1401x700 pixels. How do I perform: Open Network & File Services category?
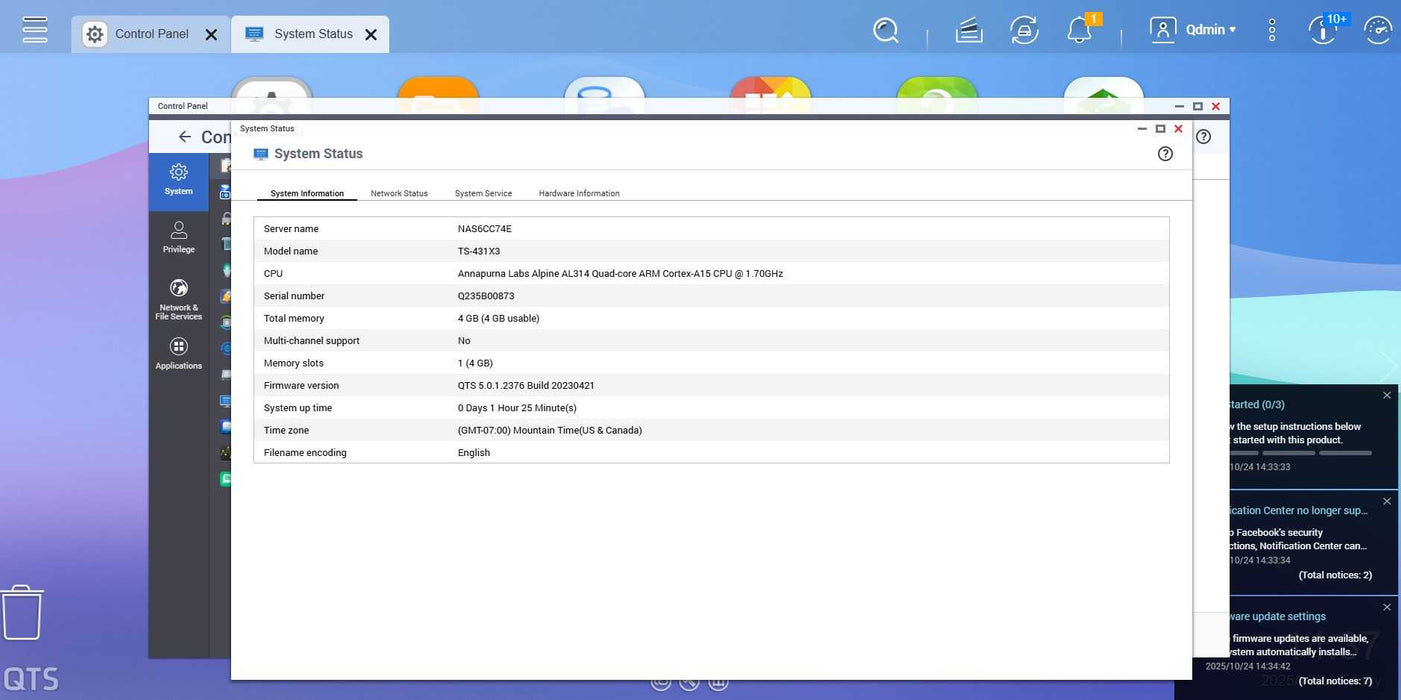point(179,299)
